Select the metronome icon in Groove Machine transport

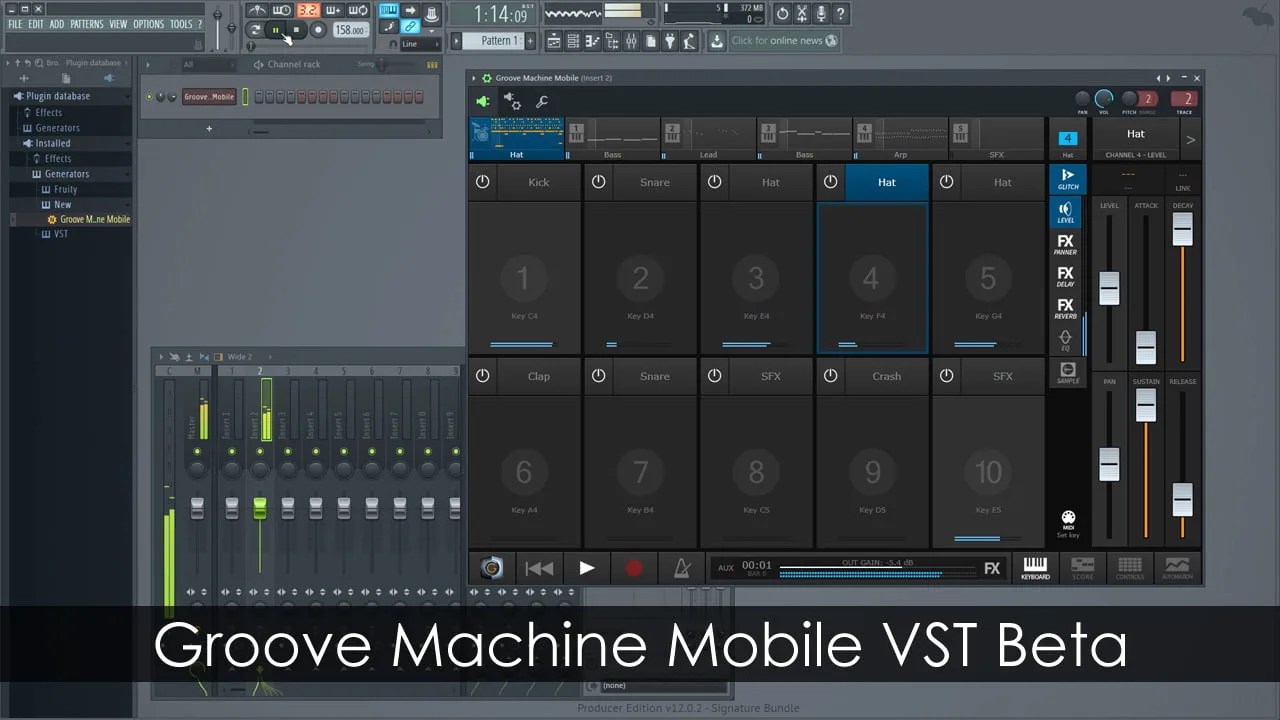point(681,568)
